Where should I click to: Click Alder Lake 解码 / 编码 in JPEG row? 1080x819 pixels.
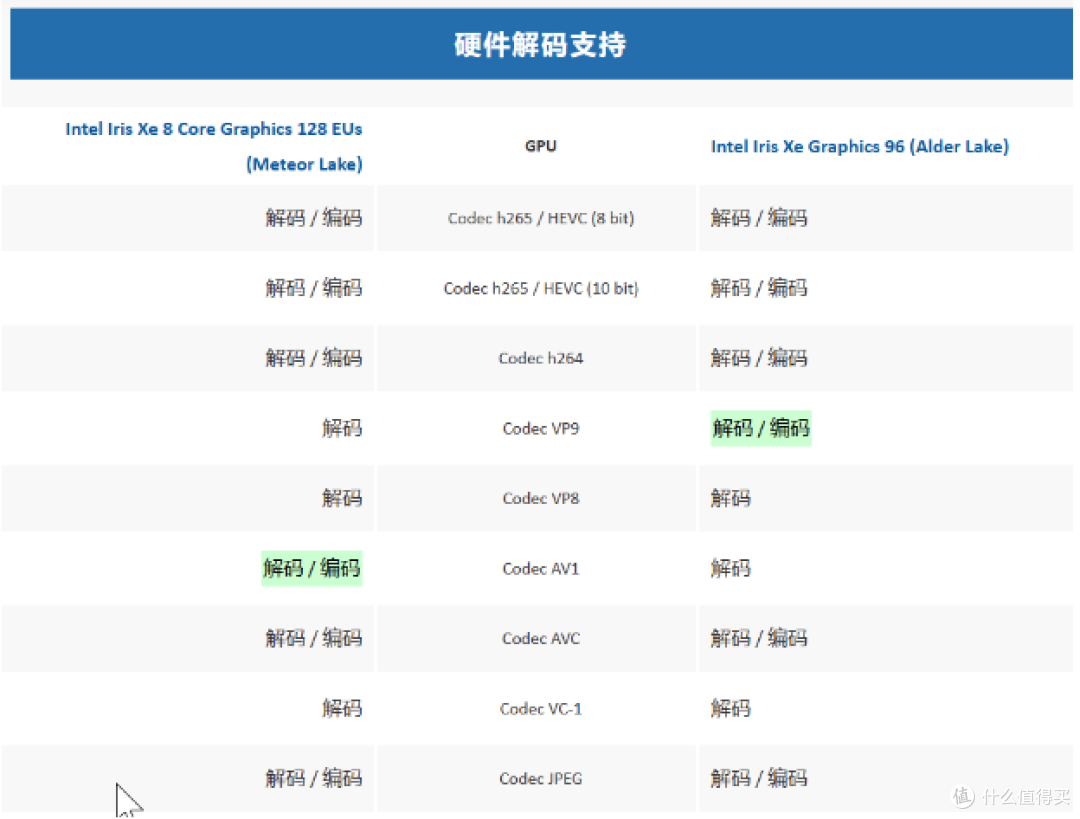(759, 778)
